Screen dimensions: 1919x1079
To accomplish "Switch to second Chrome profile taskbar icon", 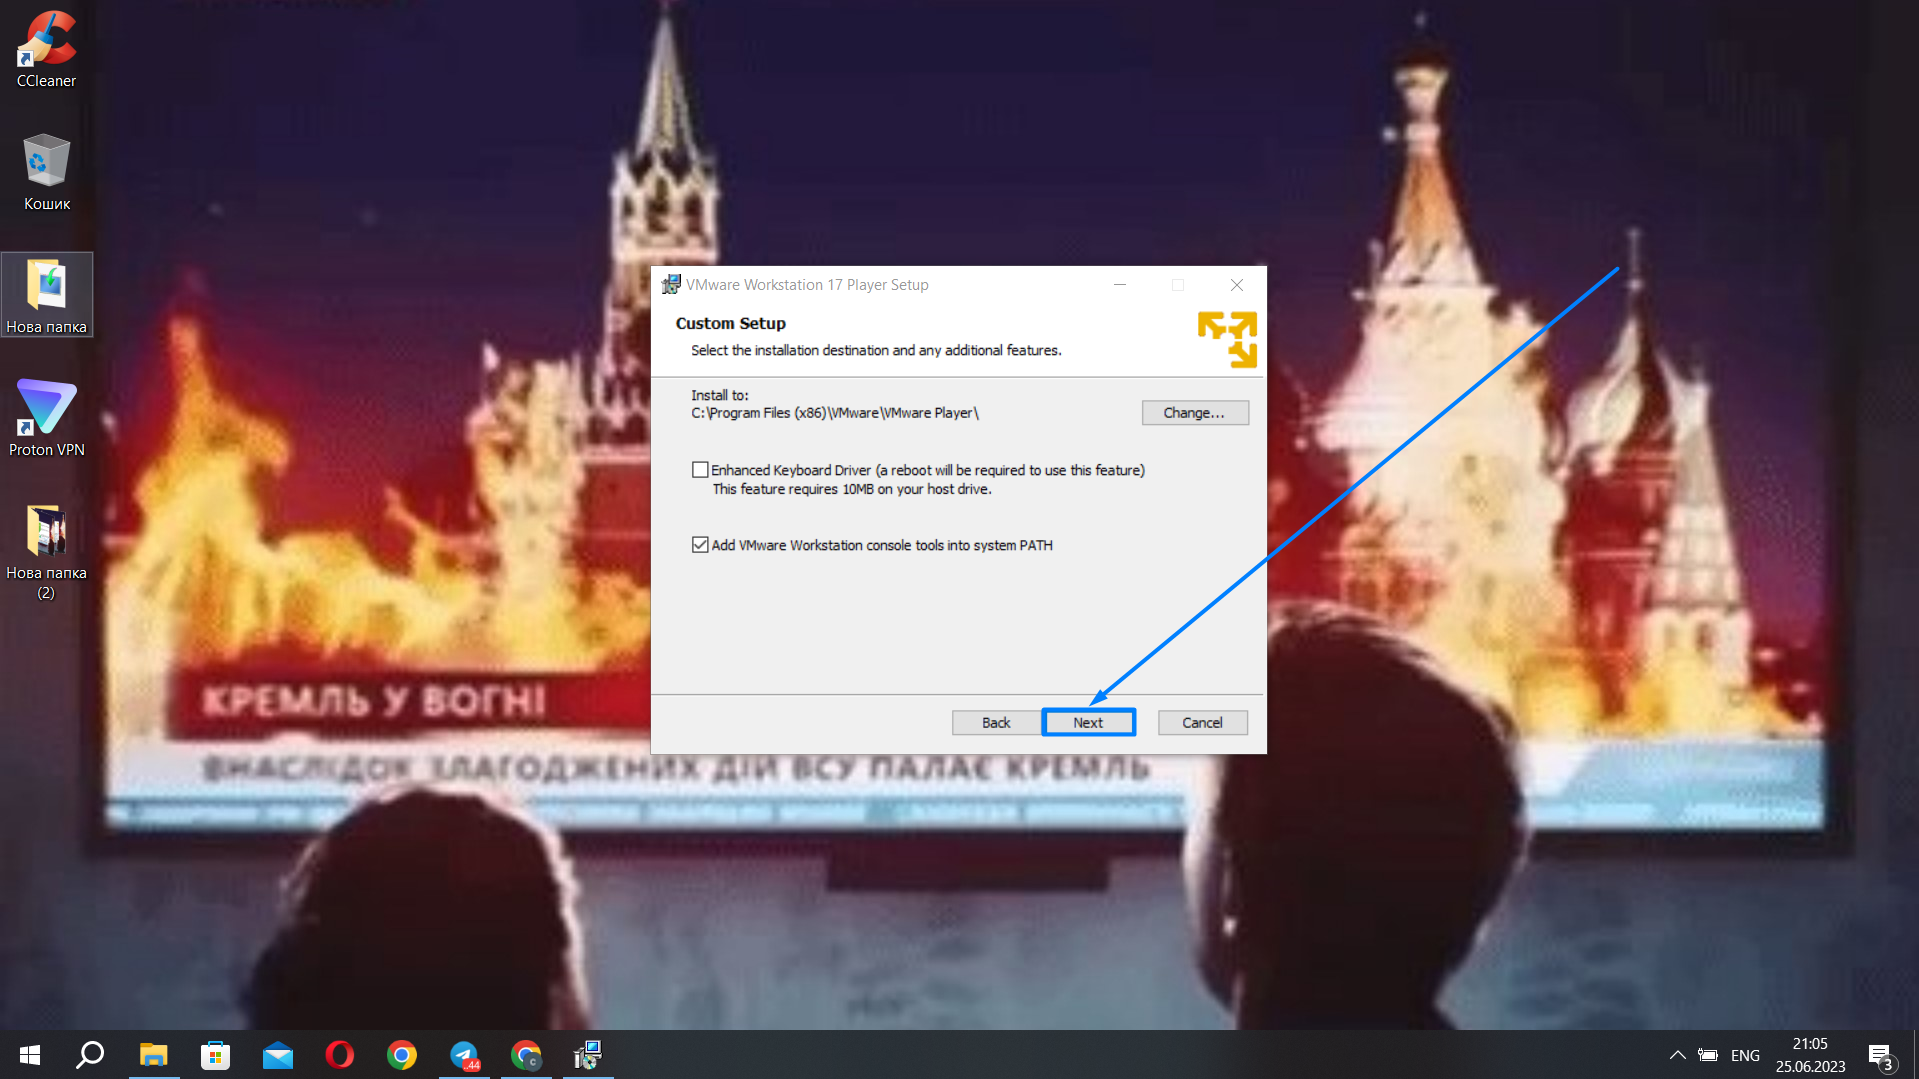I will point(526,1055).
